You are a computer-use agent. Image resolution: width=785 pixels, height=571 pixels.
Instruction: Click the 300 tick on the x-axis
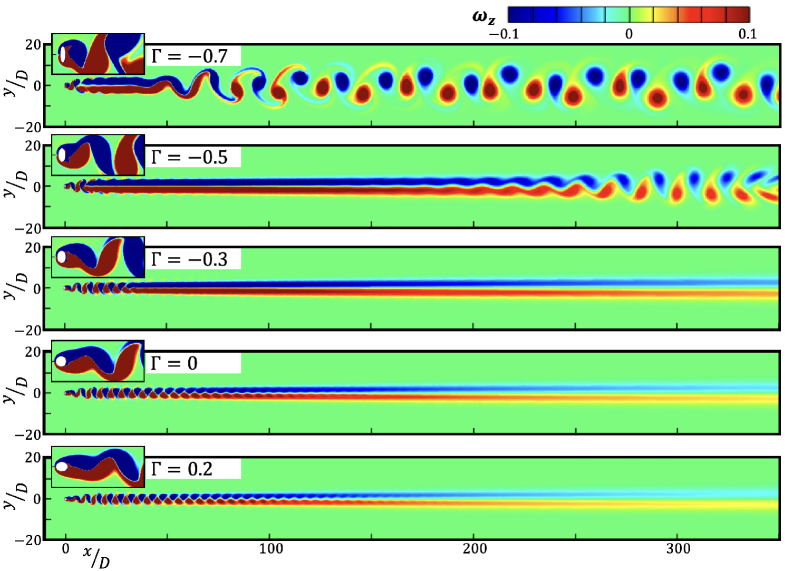[678, 549]
